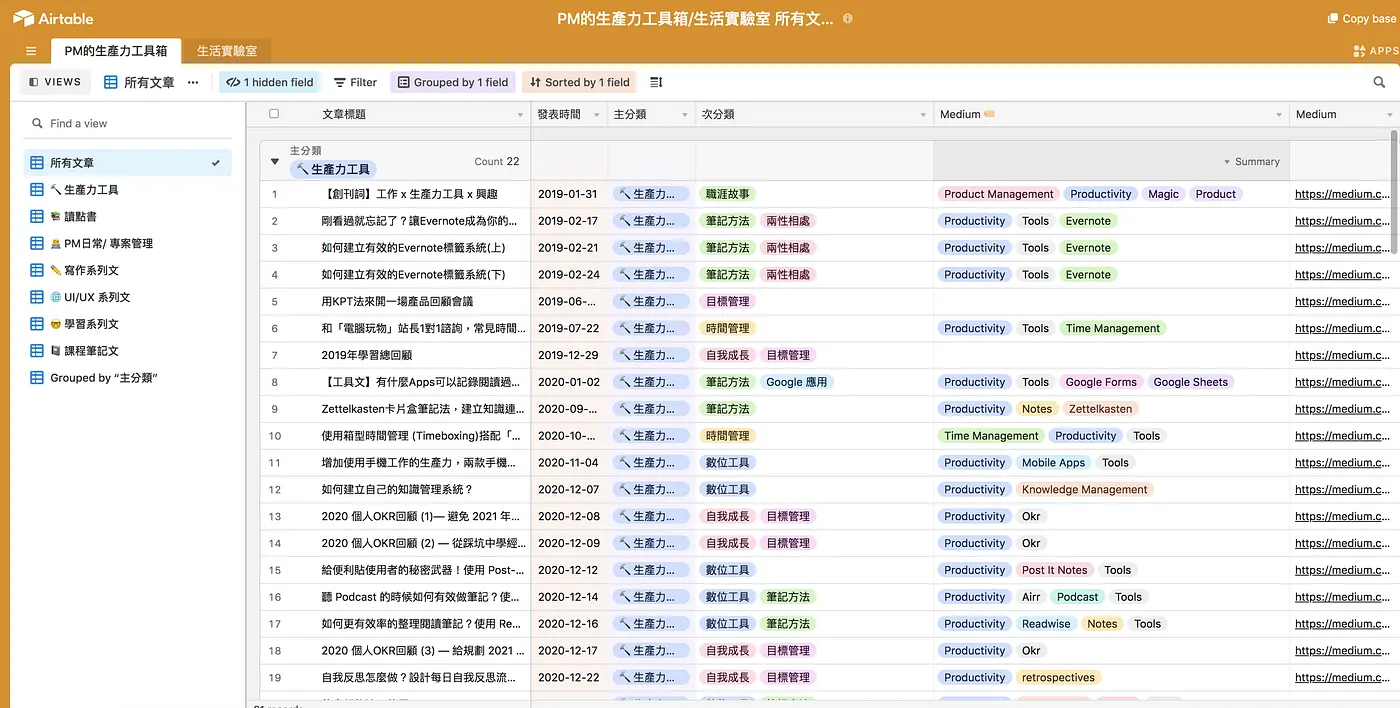Click the vertical scrollbar of the grid
1400x708 pixels.
point(1392,190)
